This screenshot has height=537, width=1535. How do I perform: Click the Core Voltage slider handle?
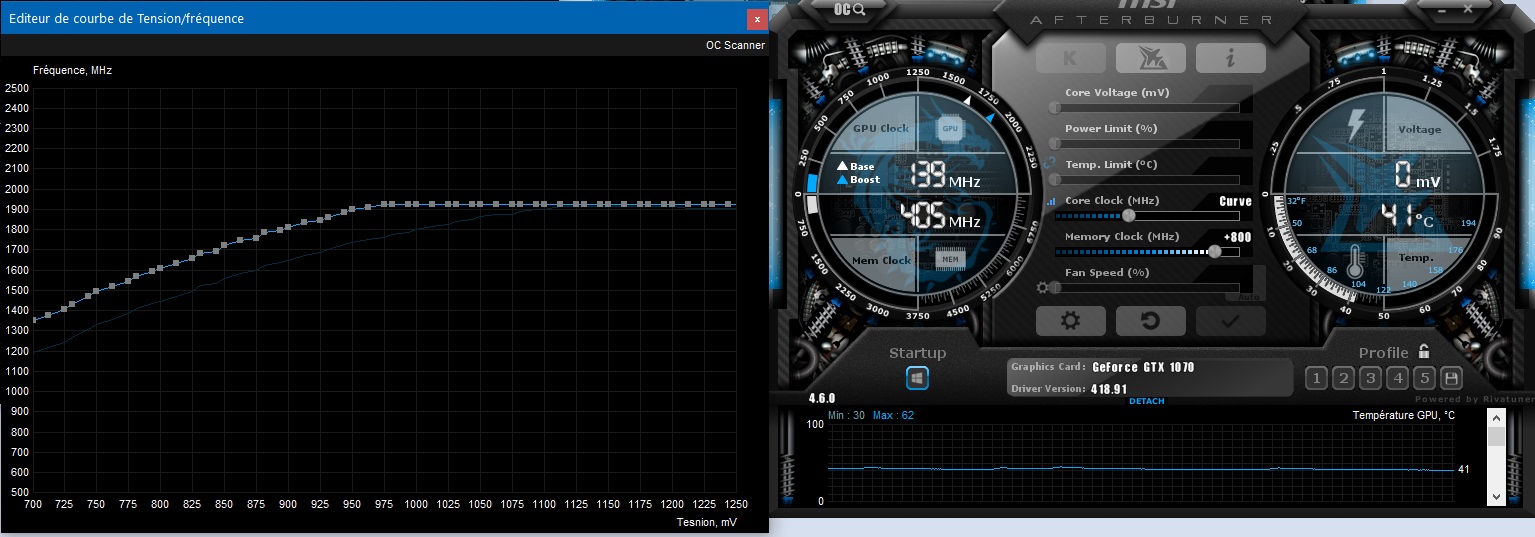coord(1054,107)
